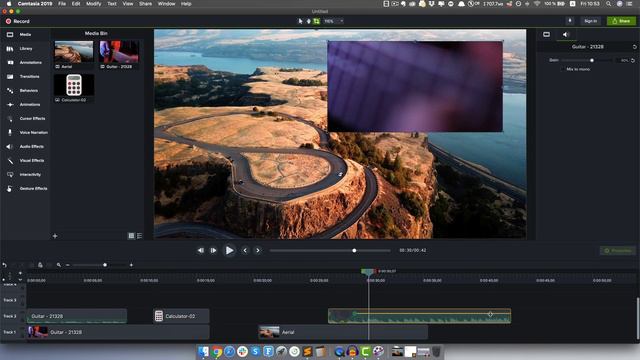This screenshot has height=360, width=640.
Task: Click the timeline playhead marker
Action: coord(368,272)
